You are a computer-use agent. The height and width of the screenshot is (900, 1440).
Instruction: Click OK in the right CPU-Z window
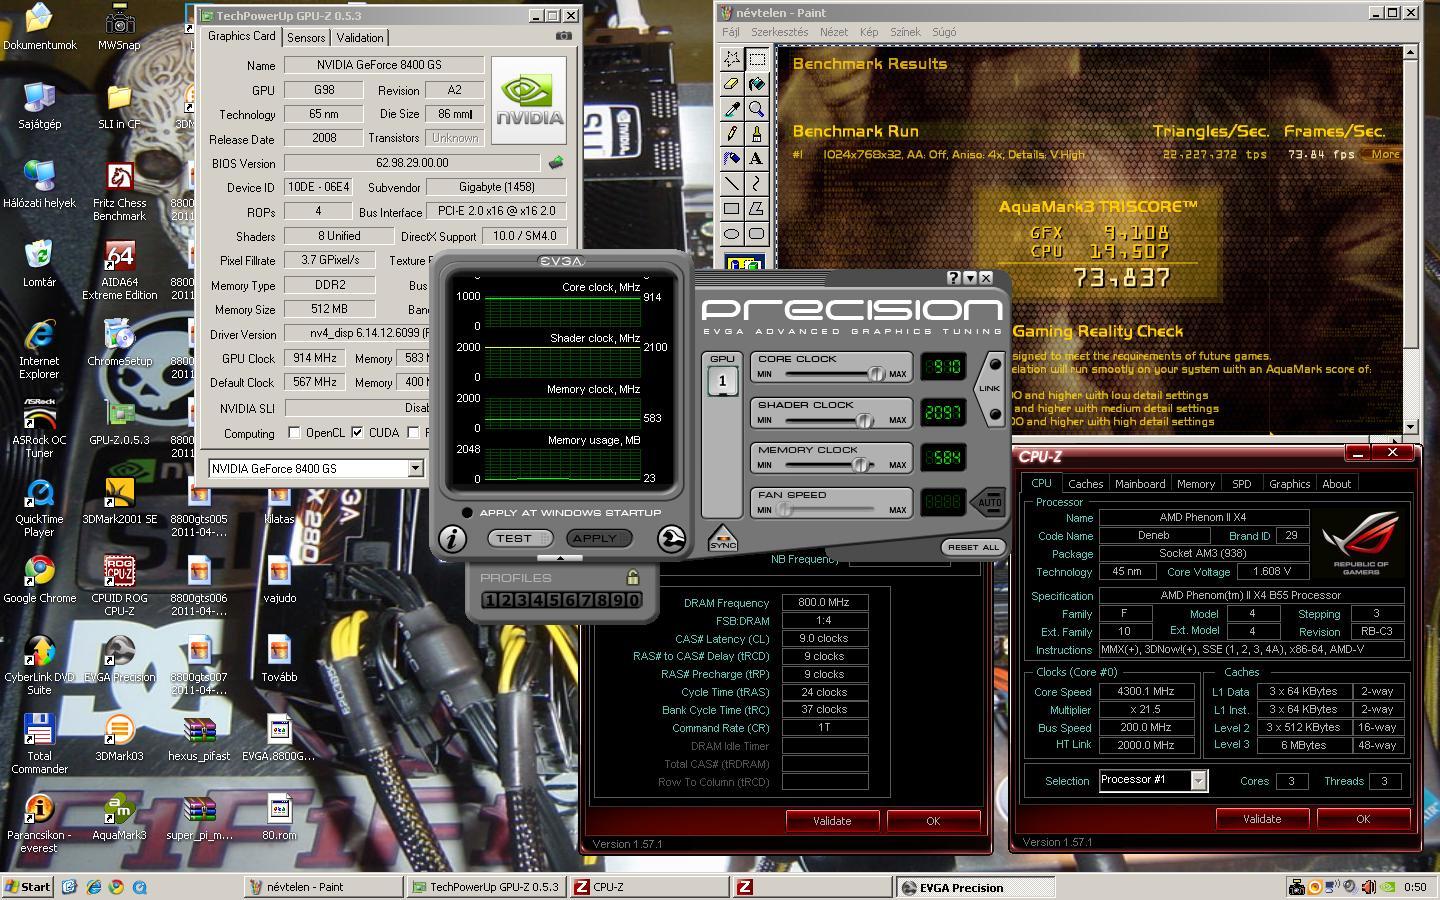pos(1363,818)
